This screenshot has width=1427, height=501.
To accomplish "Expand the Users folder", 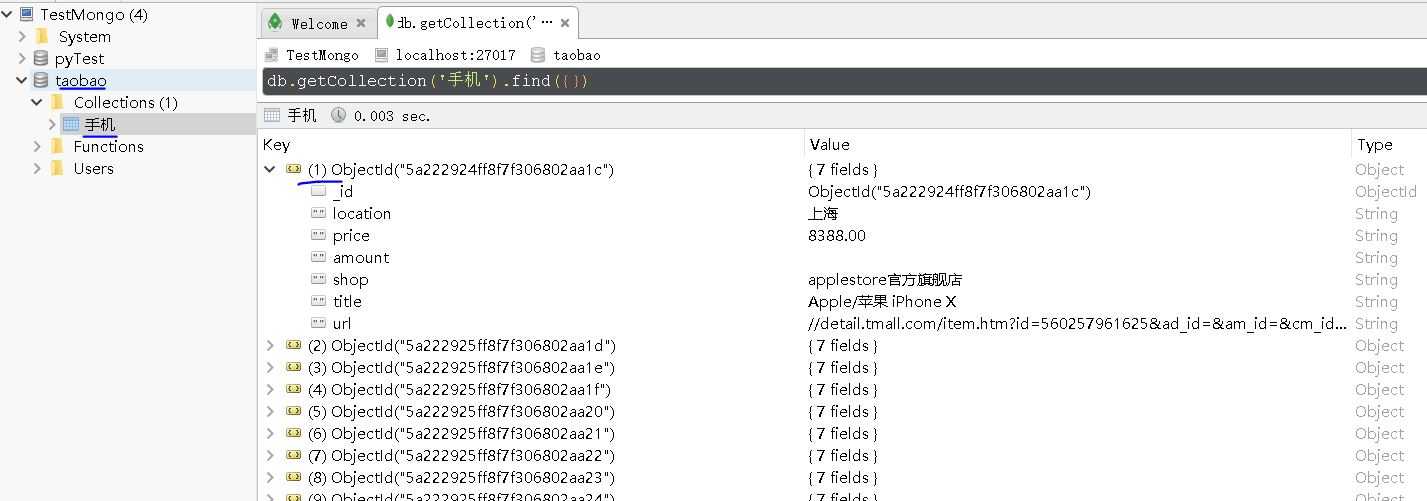I will click(38, 169).
